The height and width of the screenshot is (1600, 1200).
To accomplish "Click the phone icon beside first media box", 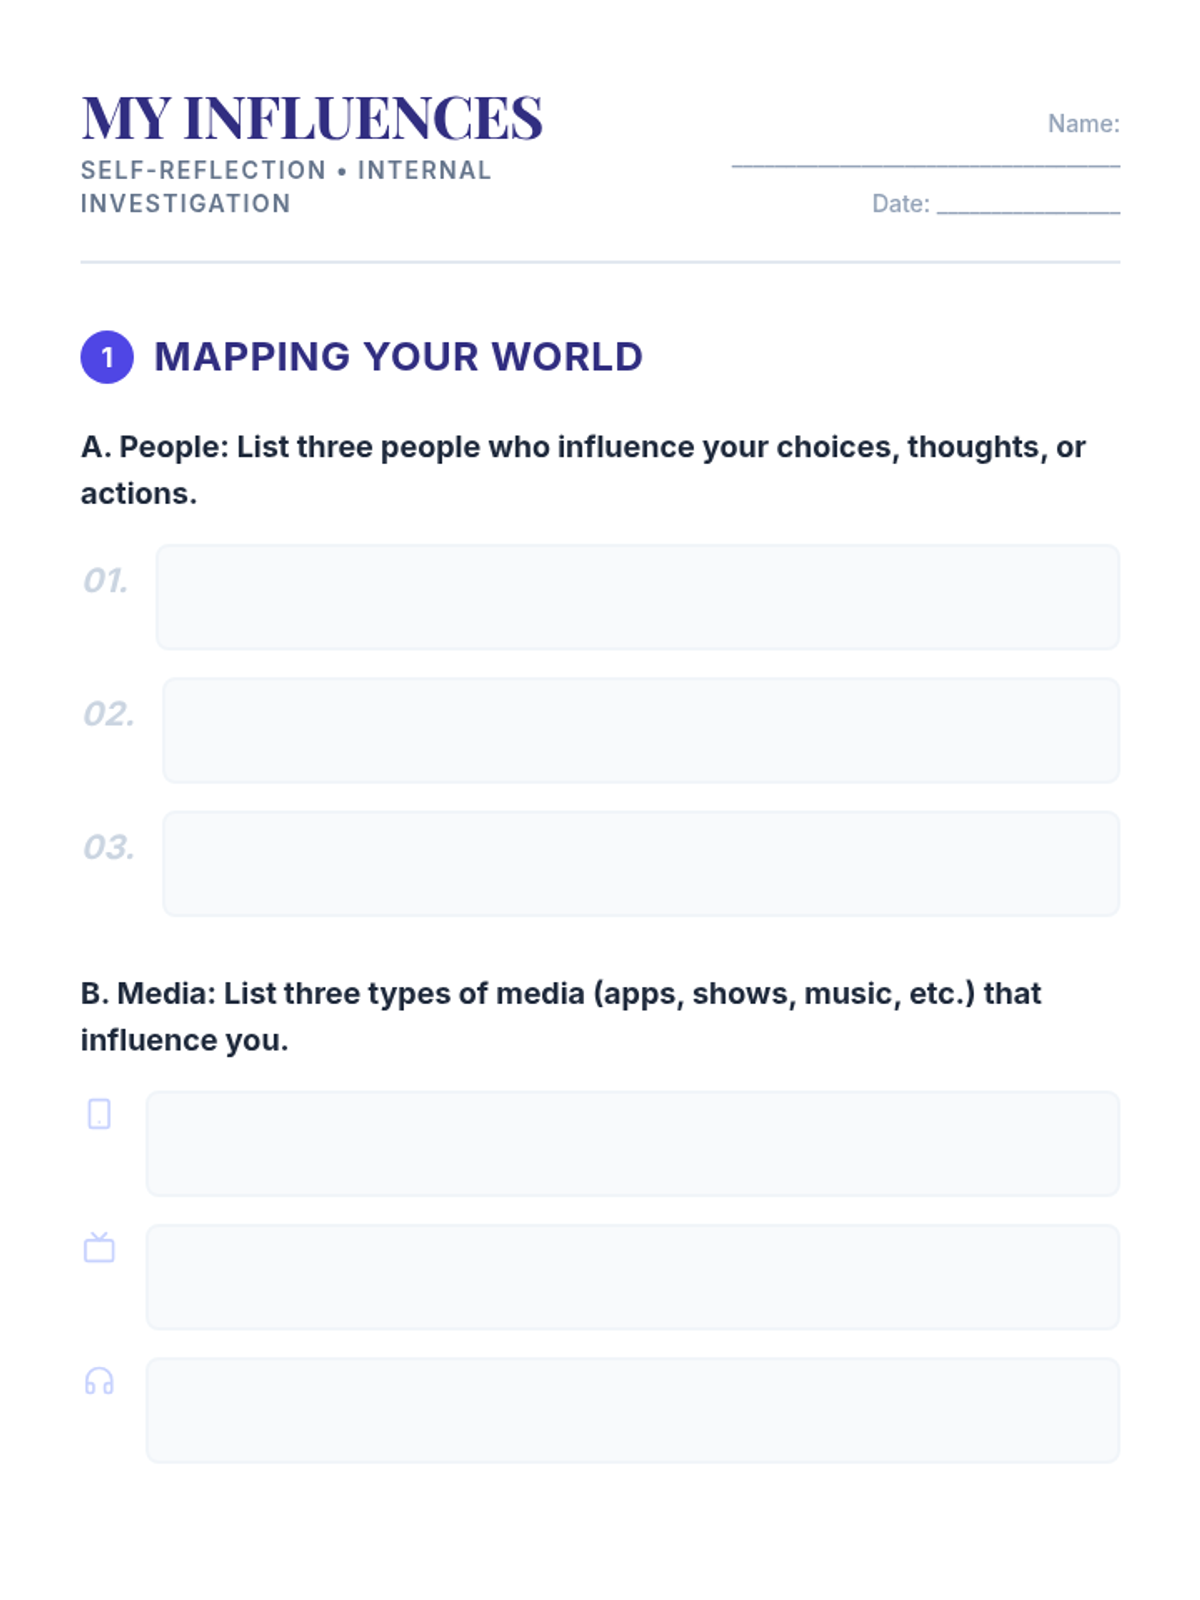I will click(x=99, y=1113).
